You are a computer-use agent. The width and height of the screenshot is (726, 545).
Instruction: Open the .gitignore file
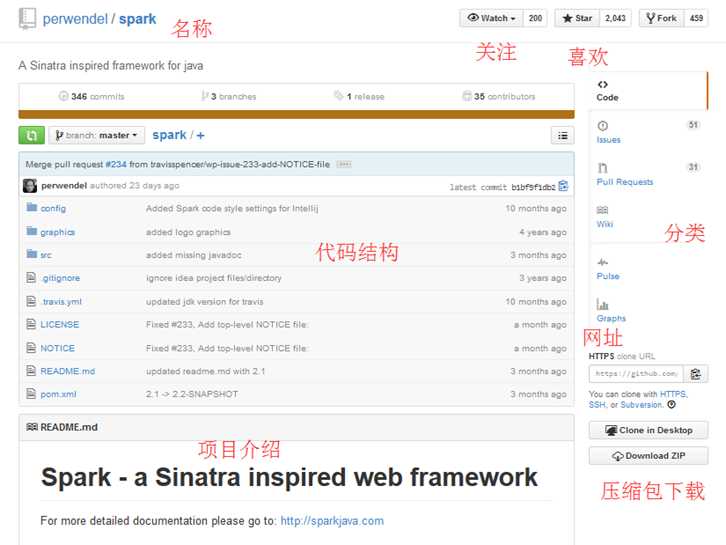click(x=60, y=278)
